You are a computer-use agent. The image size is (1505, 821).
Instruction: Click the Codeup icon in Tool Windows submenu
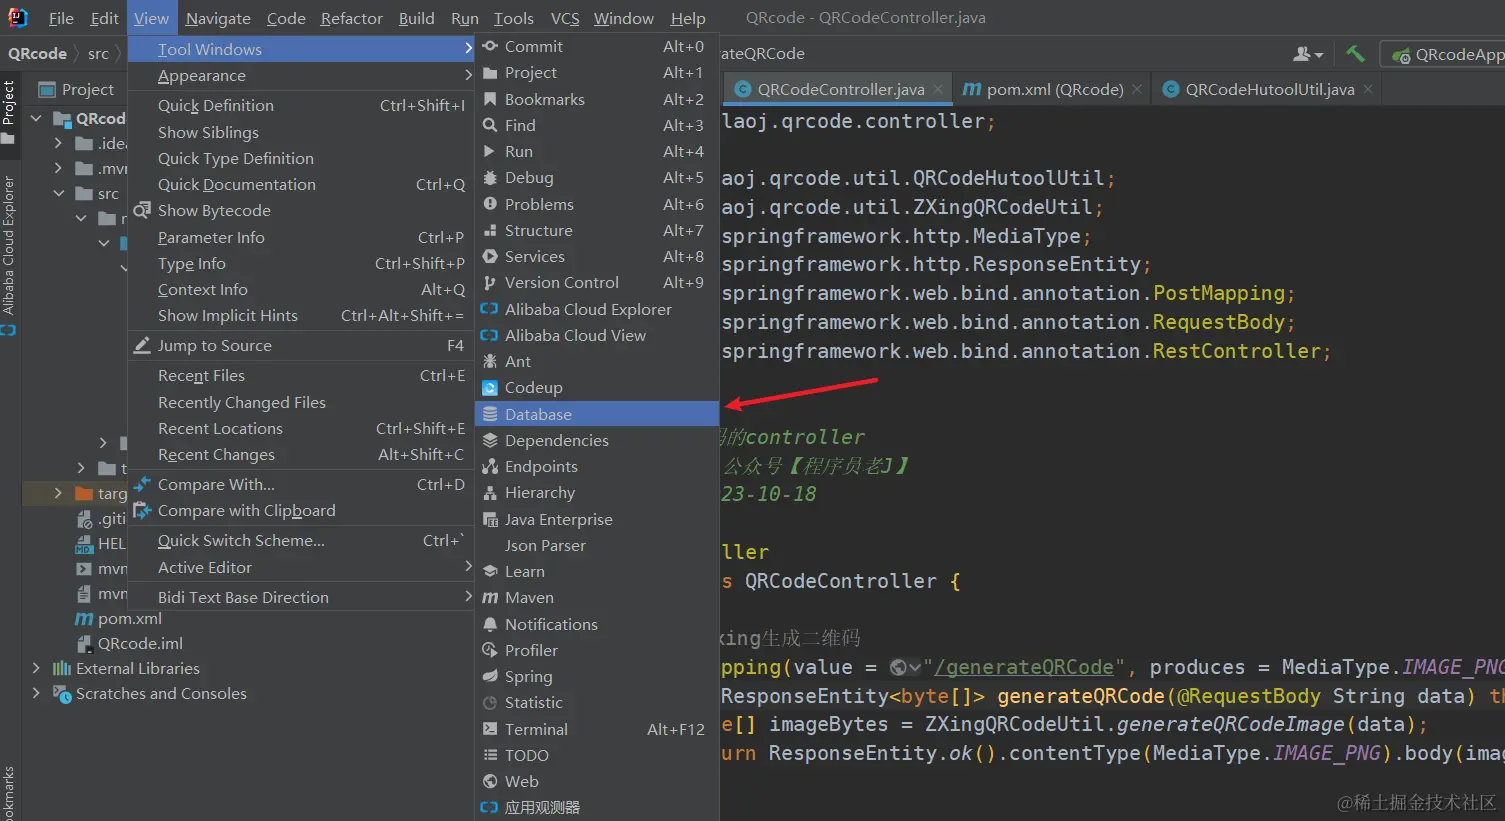[x=490, y=387]
